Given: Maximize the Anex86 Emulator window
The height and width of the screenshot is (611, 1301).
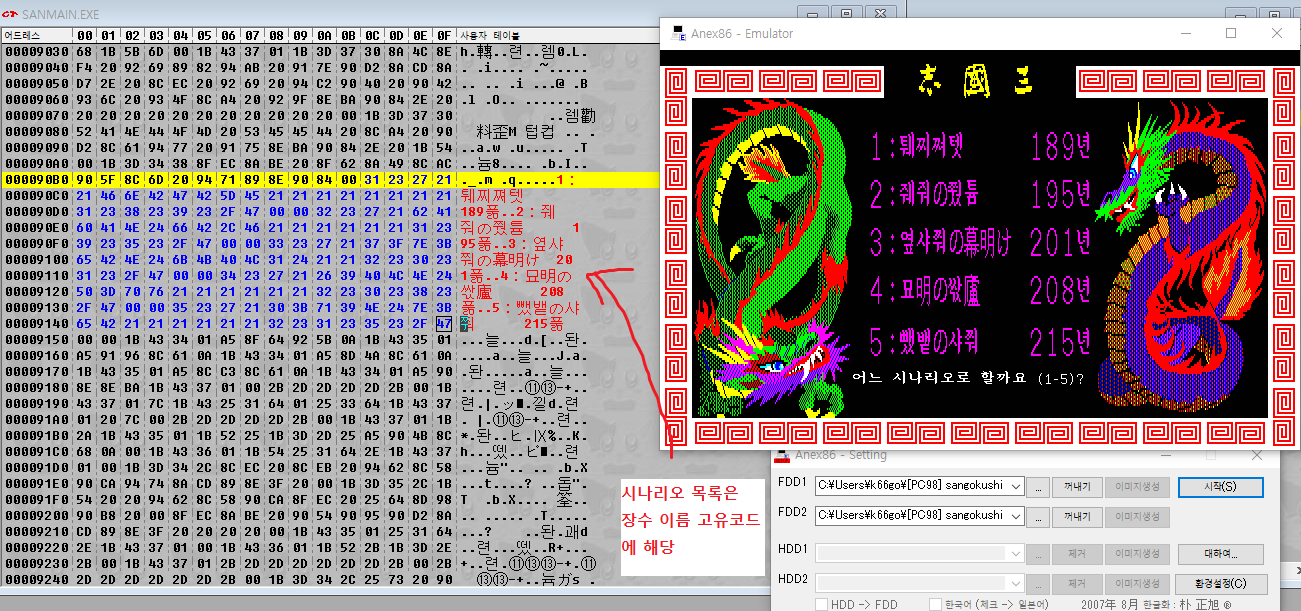Looking at the screenshot, I should [1231, 33].
